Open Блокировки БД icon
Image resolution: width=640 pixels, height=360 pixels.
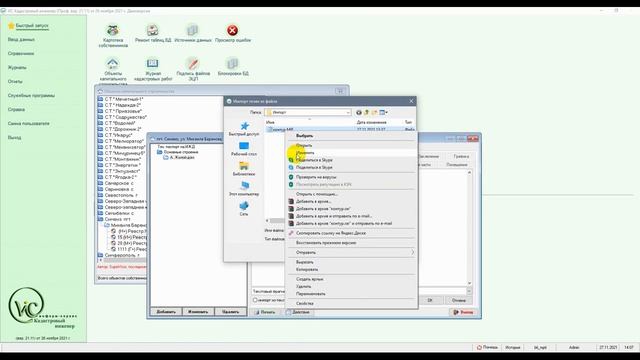pos(233,67)
